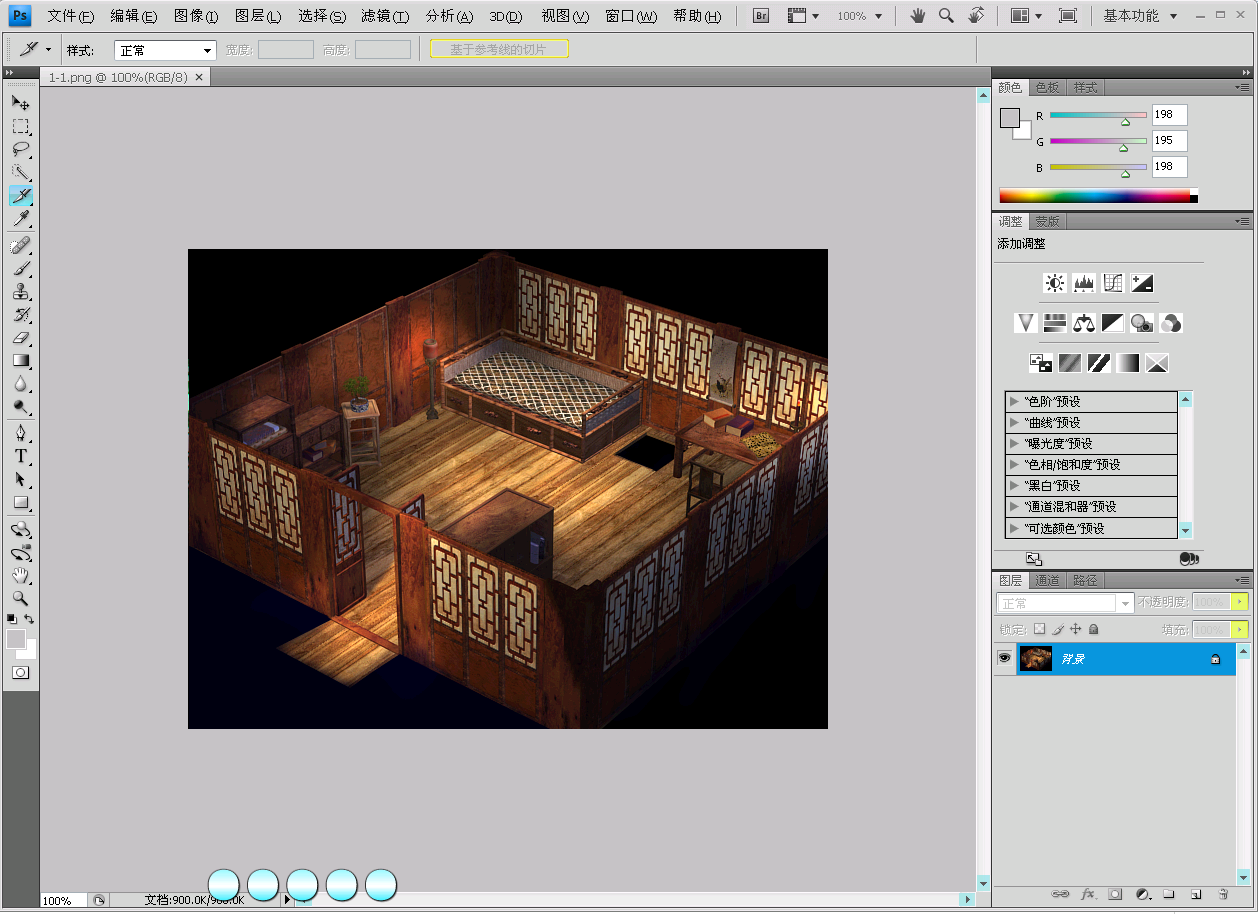Screen dimensions: 1258x914
Task: Open the 样式 dropdown showing 正常
Action: (165, 50)
